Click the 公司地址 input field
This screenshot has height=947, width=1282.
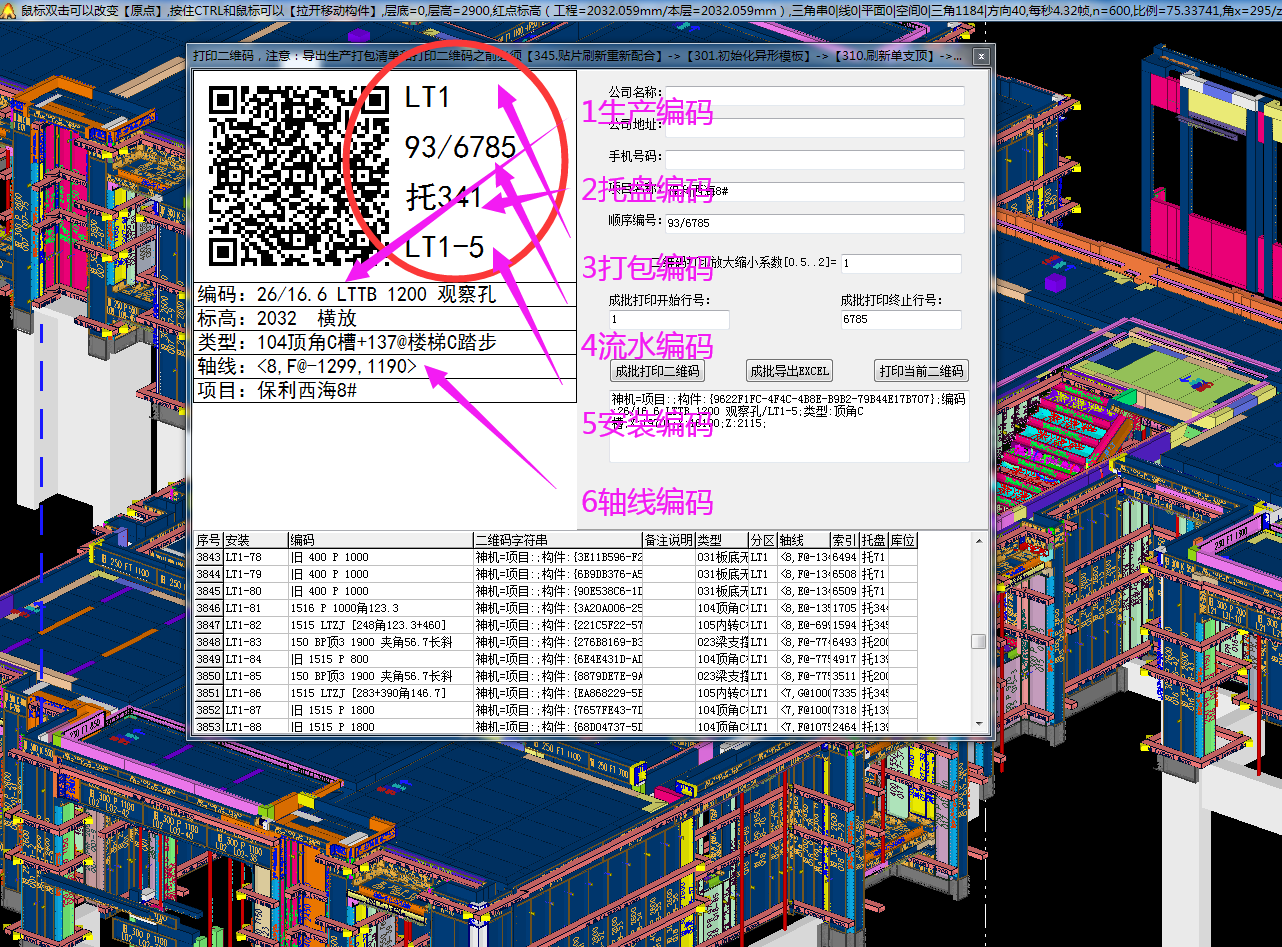pos(814,128)
